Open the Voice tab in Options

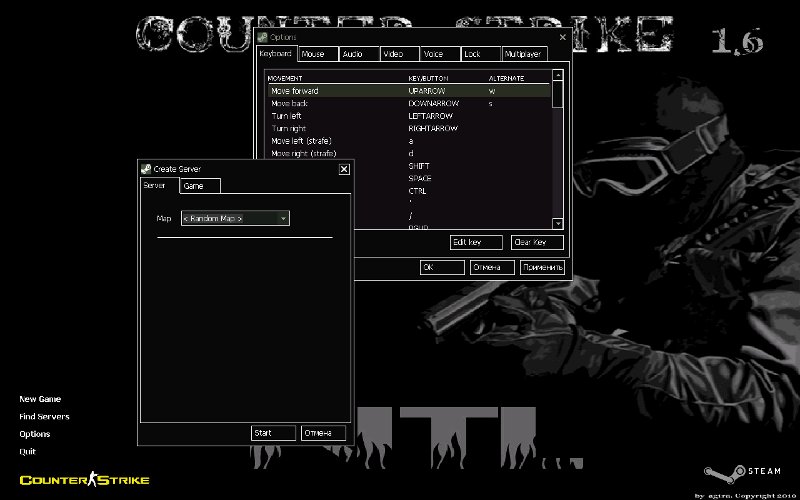(440, 54)
